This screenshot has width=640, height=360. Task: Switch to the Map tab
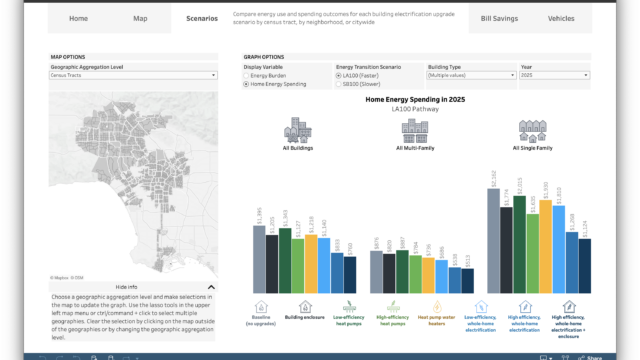pyautogui.click(x=140, y=18)
